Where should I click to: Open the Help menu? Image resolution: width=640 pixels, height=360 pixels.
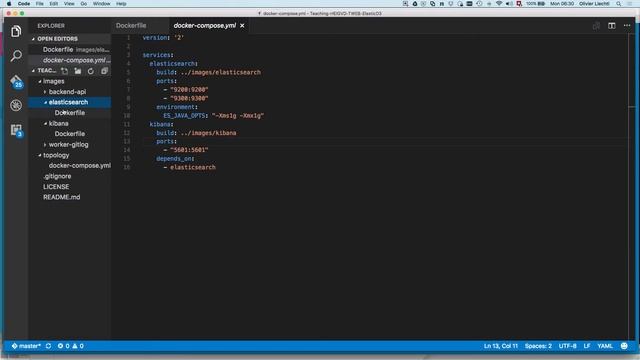121,4
